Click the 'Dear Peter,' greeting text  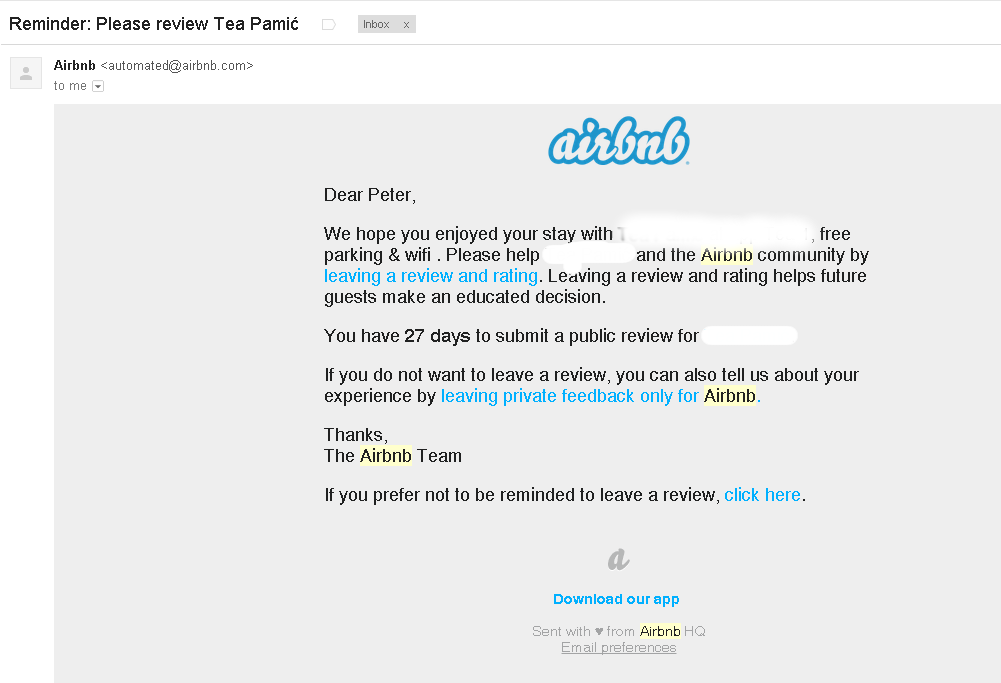pyautogui.click(x=370, y=195)
